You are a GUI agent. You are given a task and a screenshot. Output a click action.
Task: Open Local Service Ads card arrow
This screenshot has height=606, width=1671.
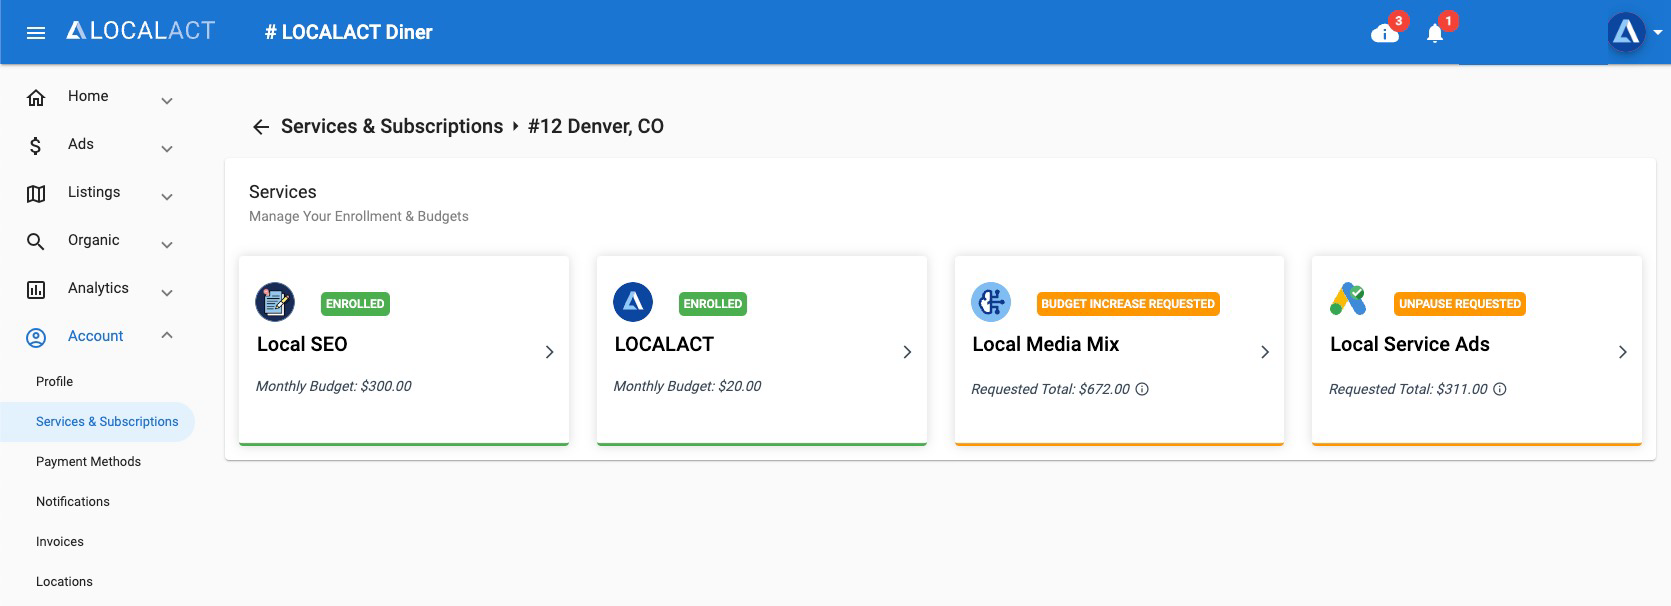(x=1623, y=352)
